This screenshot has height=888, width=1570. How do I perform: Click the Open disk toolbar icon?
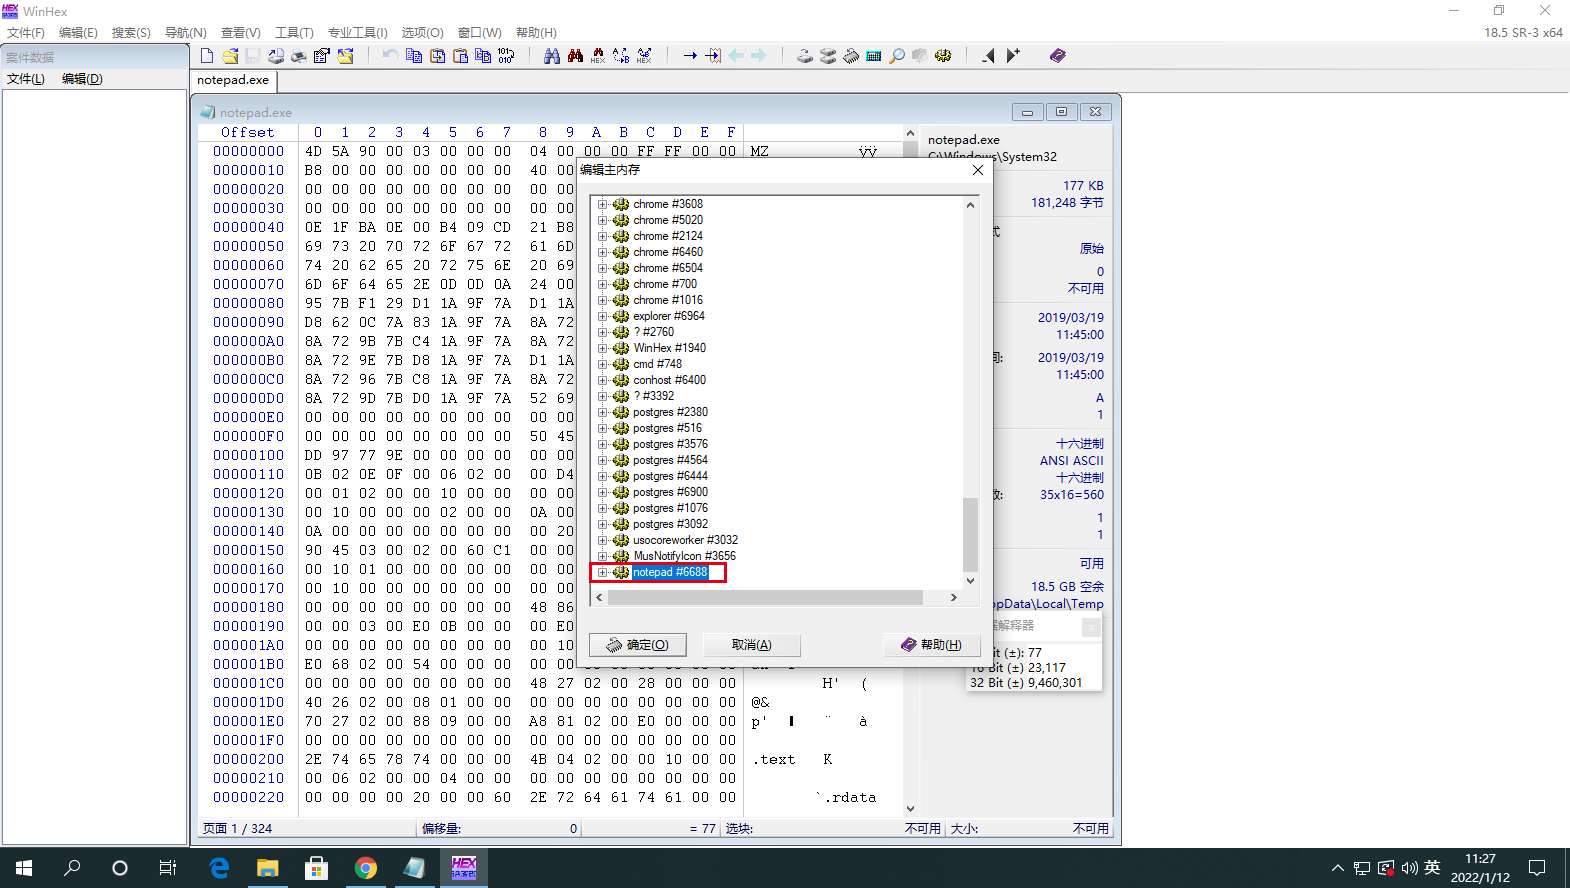coord(805,56)
